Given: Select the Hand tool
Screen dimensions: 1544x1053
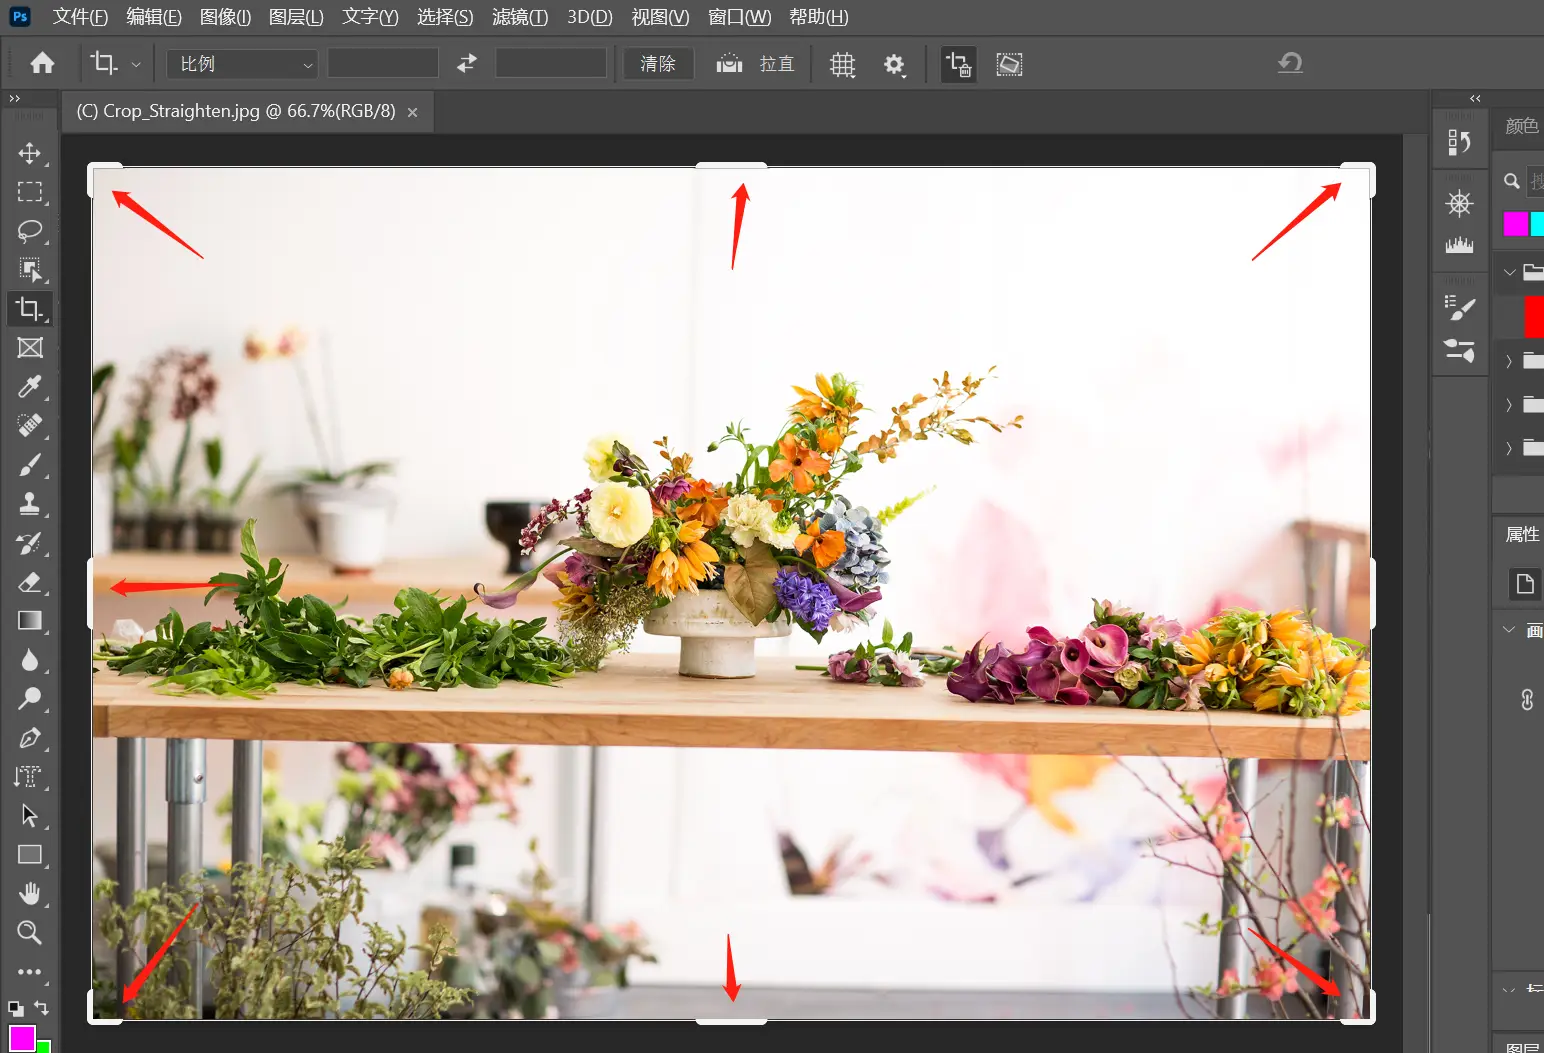Looking at the screenshot, I should (30, 893).
